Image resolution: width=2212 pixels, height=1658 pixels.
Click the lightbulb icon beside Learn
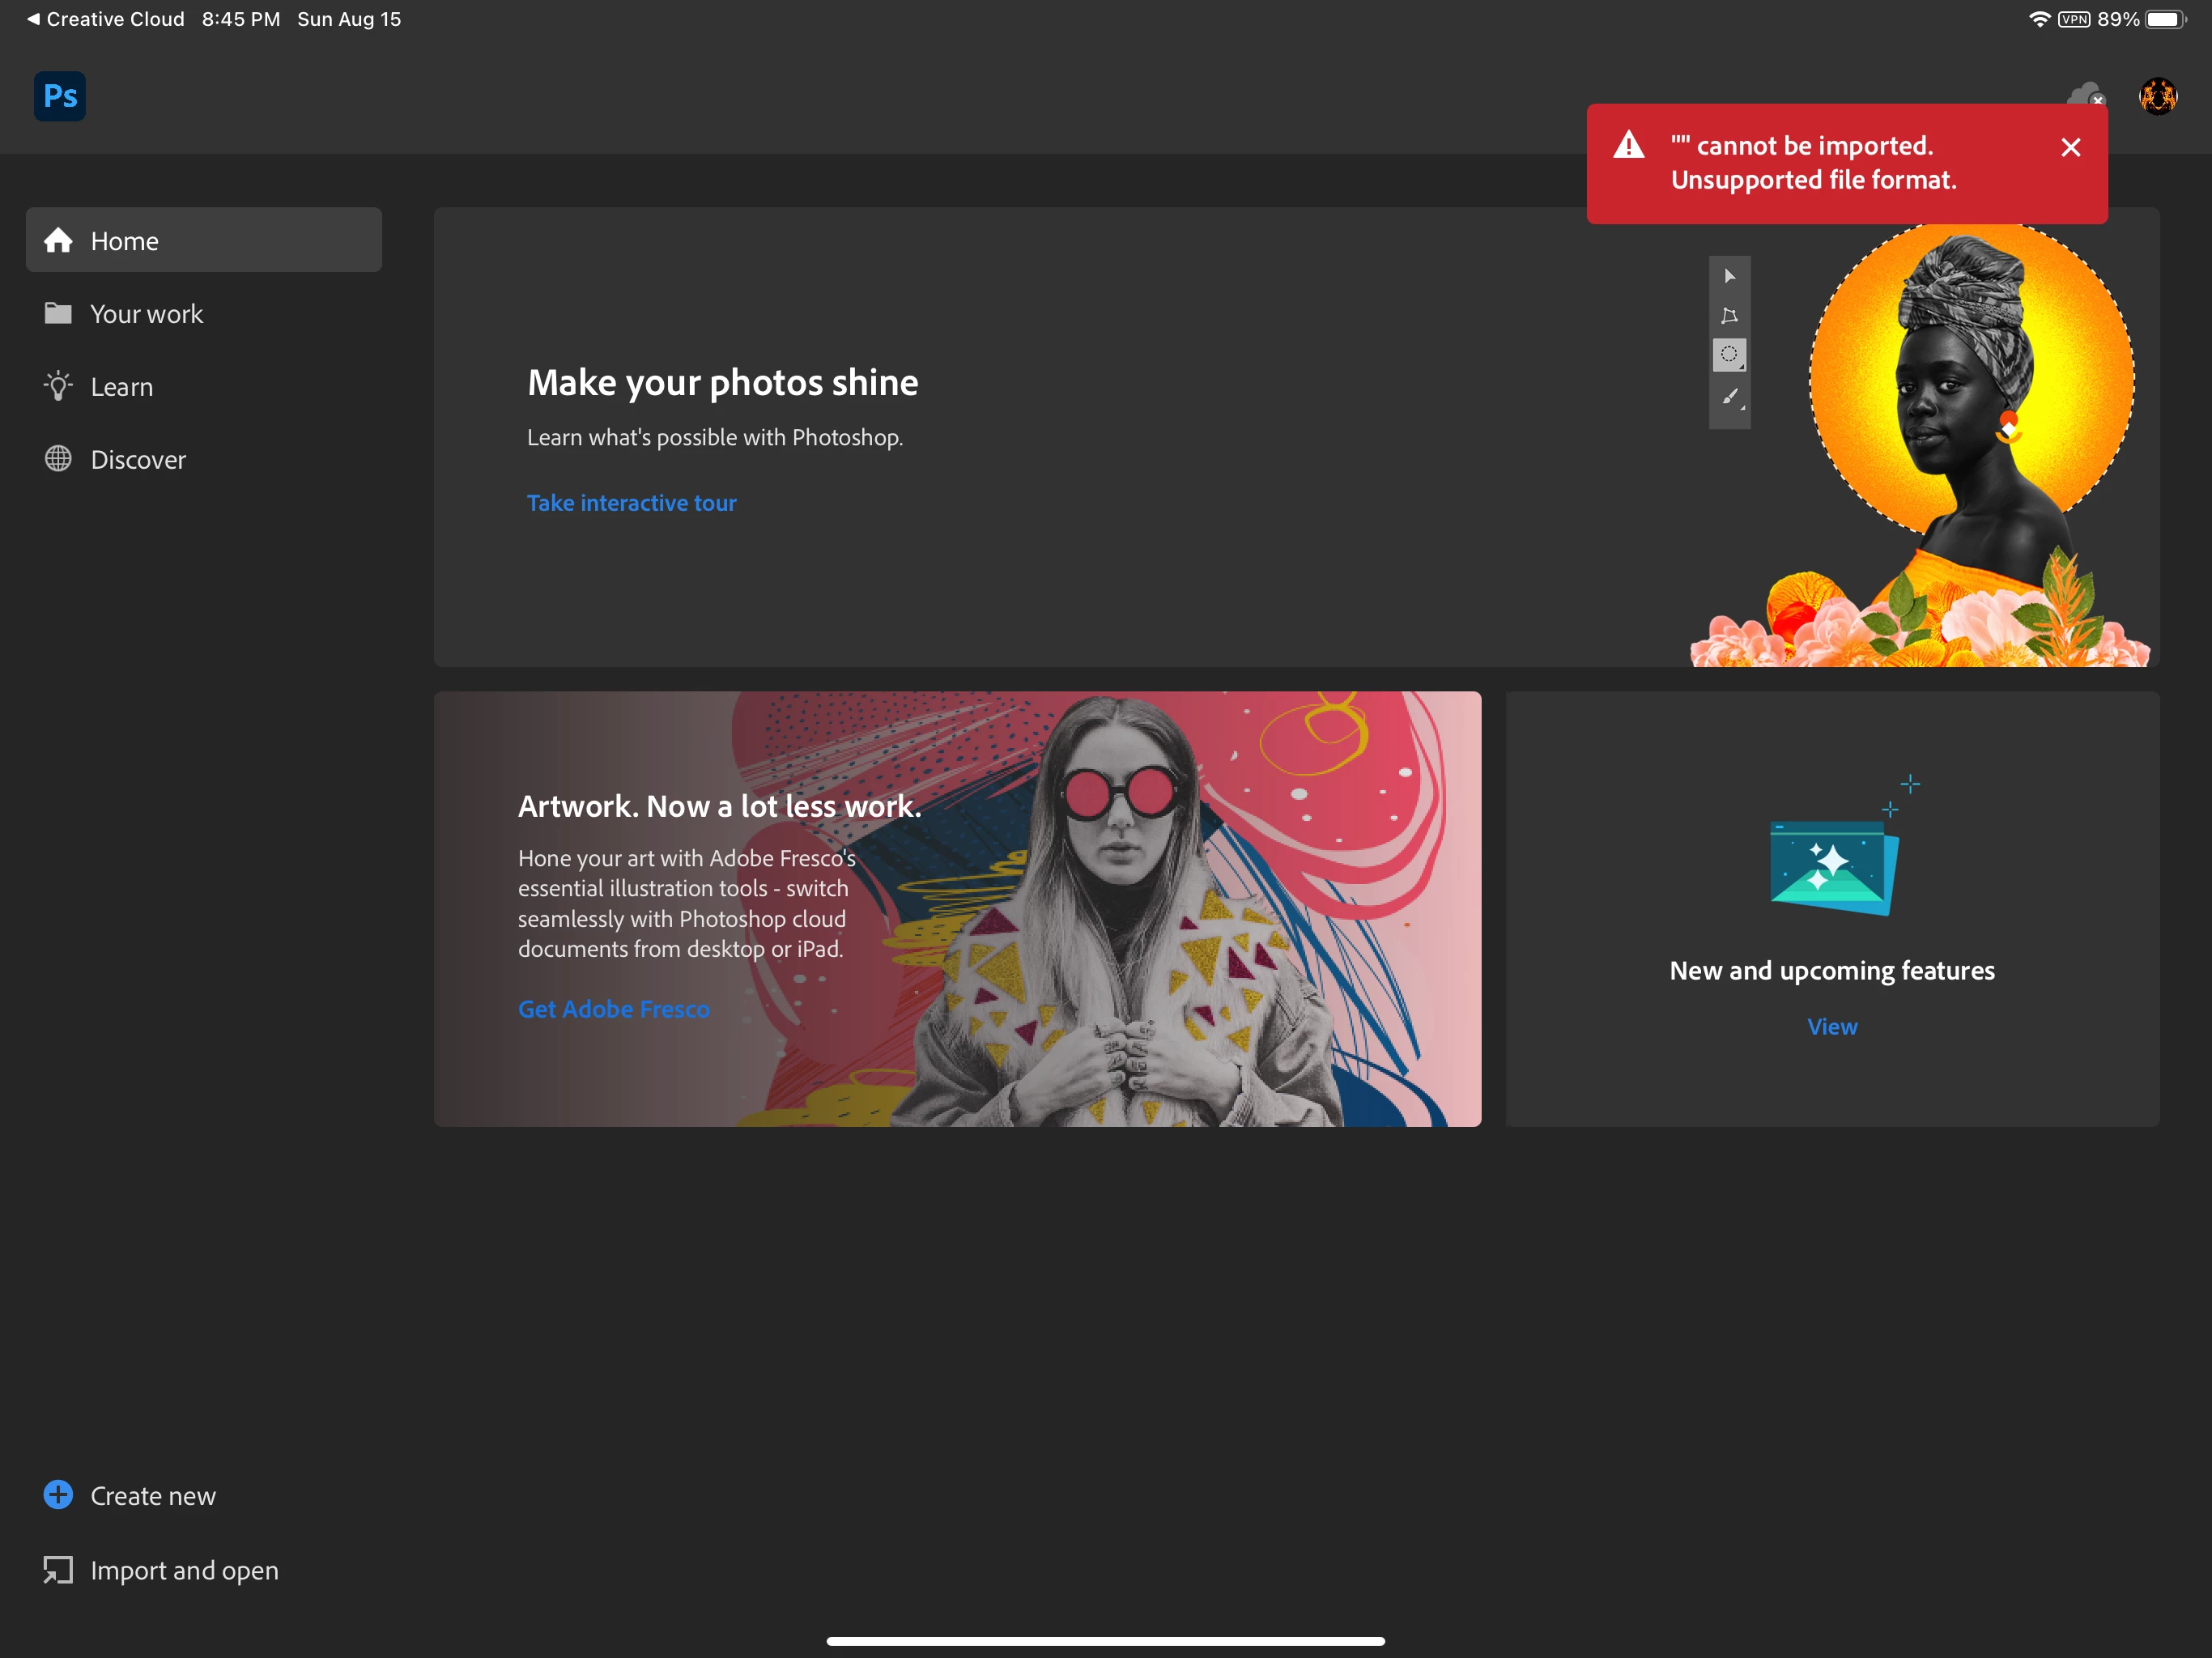58,387
